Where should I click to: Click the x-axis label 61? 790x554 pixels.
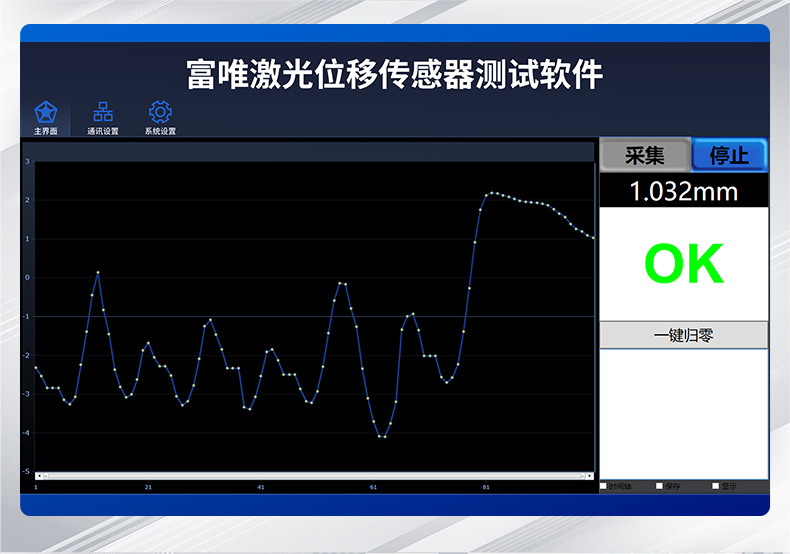[x=373, y=487]
